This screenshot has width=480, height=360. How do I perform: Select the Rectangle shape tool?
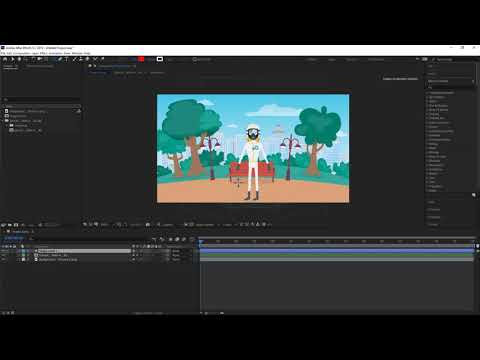pyautogui.click(x=53, y=59)
